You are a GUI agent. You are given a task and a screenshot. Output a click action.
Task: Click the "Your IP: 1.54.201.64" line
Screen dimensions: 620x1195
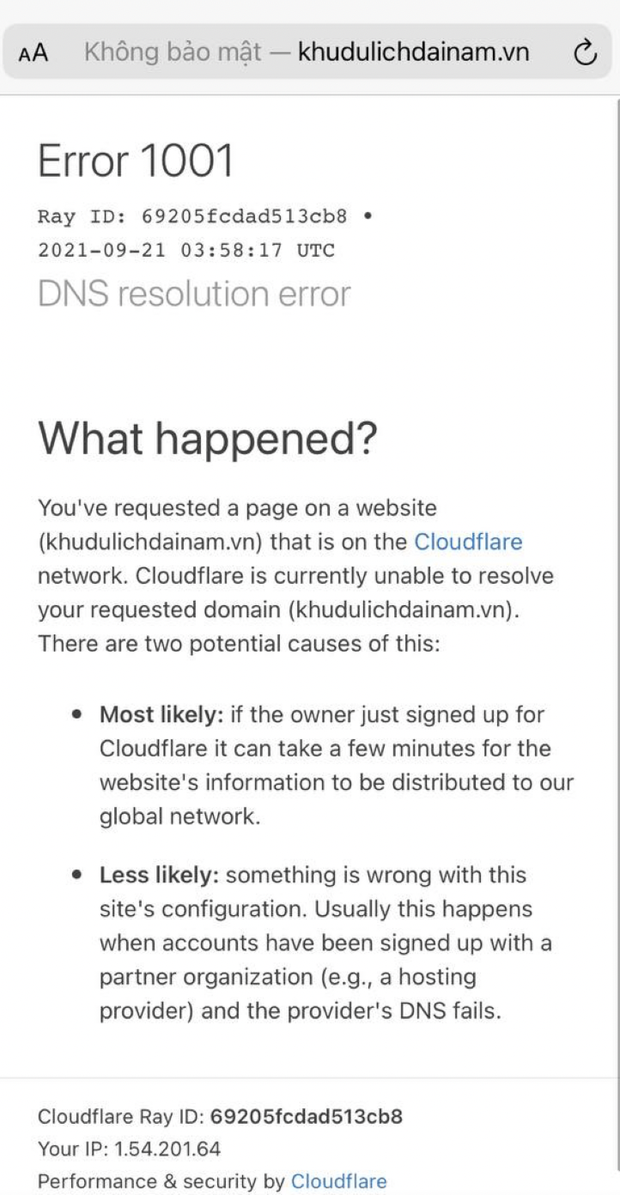(129, 1149)
